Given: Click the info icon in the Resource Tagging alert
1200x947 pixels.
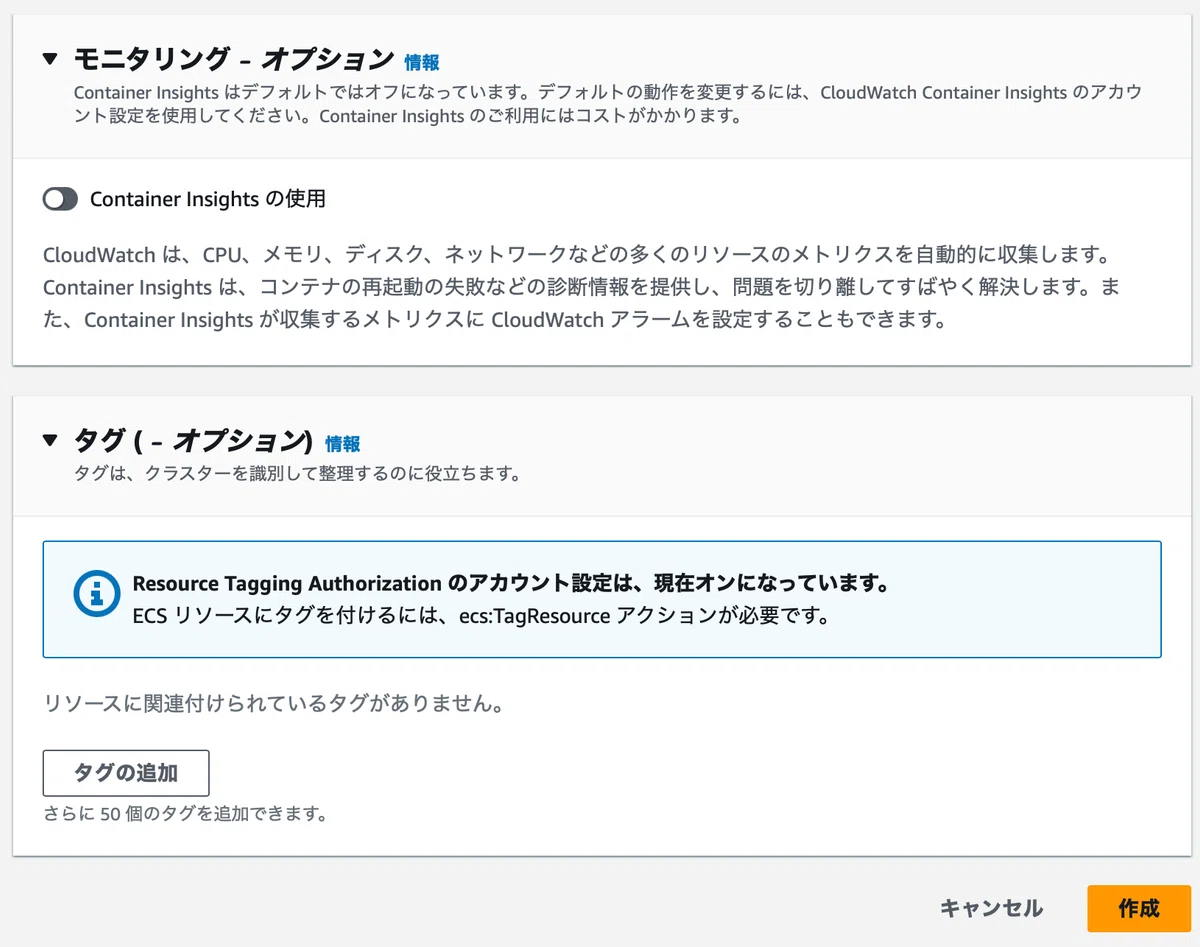Looking at the screenshot, I should click(97, 594).
